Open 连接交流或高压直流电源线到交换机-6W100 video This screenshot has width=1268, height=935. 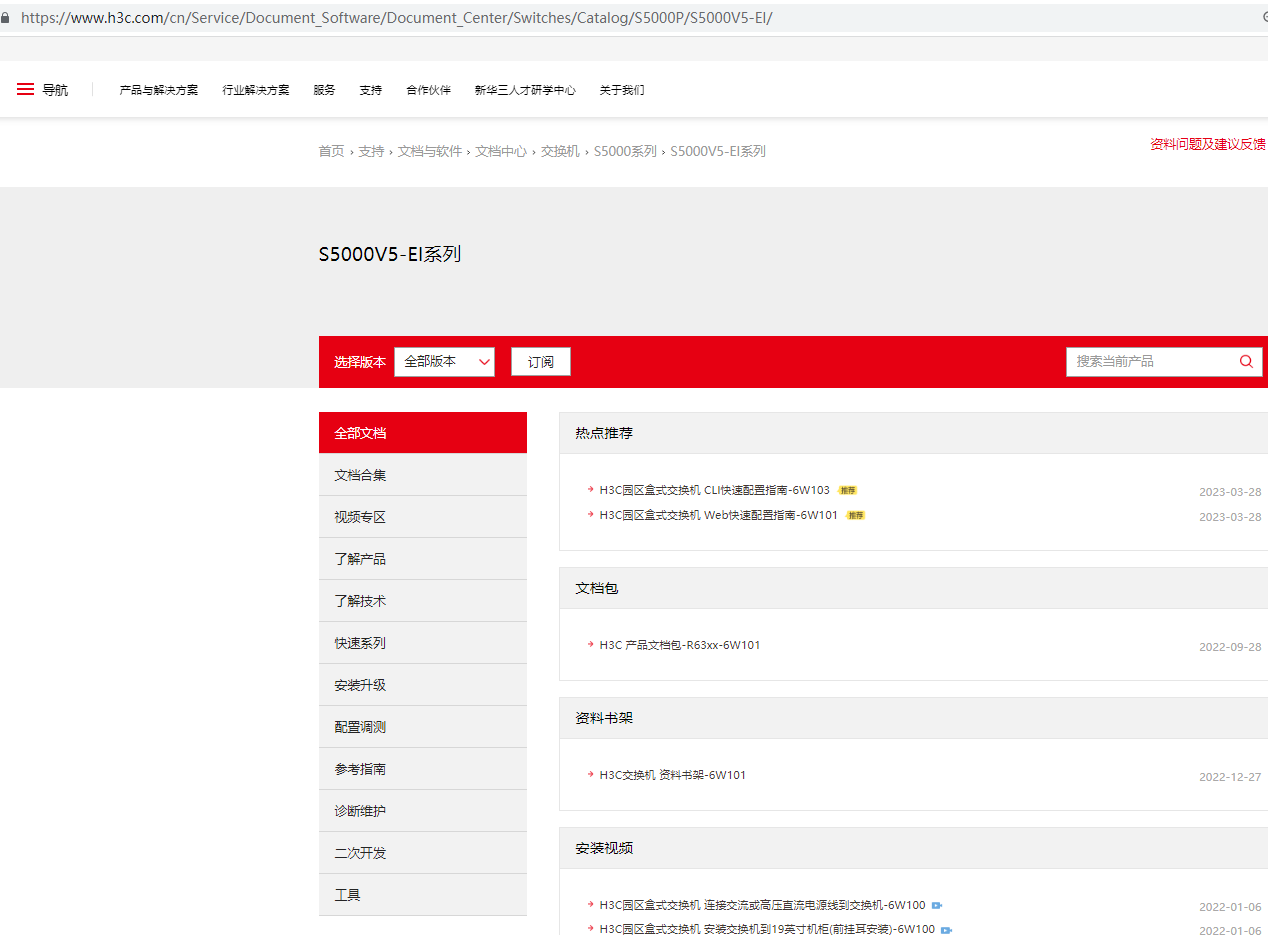pyautogui.click(x=763, y=906)
